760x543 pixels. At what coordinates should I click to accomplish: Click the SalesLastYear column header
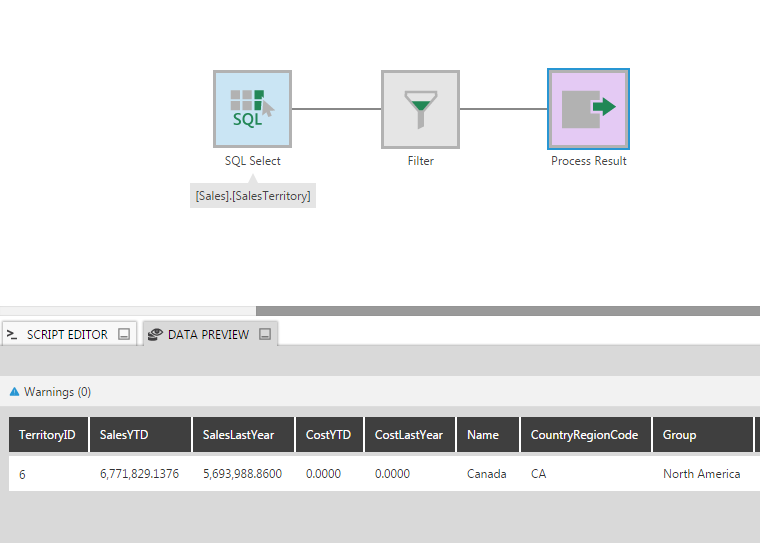pos(243,434)
